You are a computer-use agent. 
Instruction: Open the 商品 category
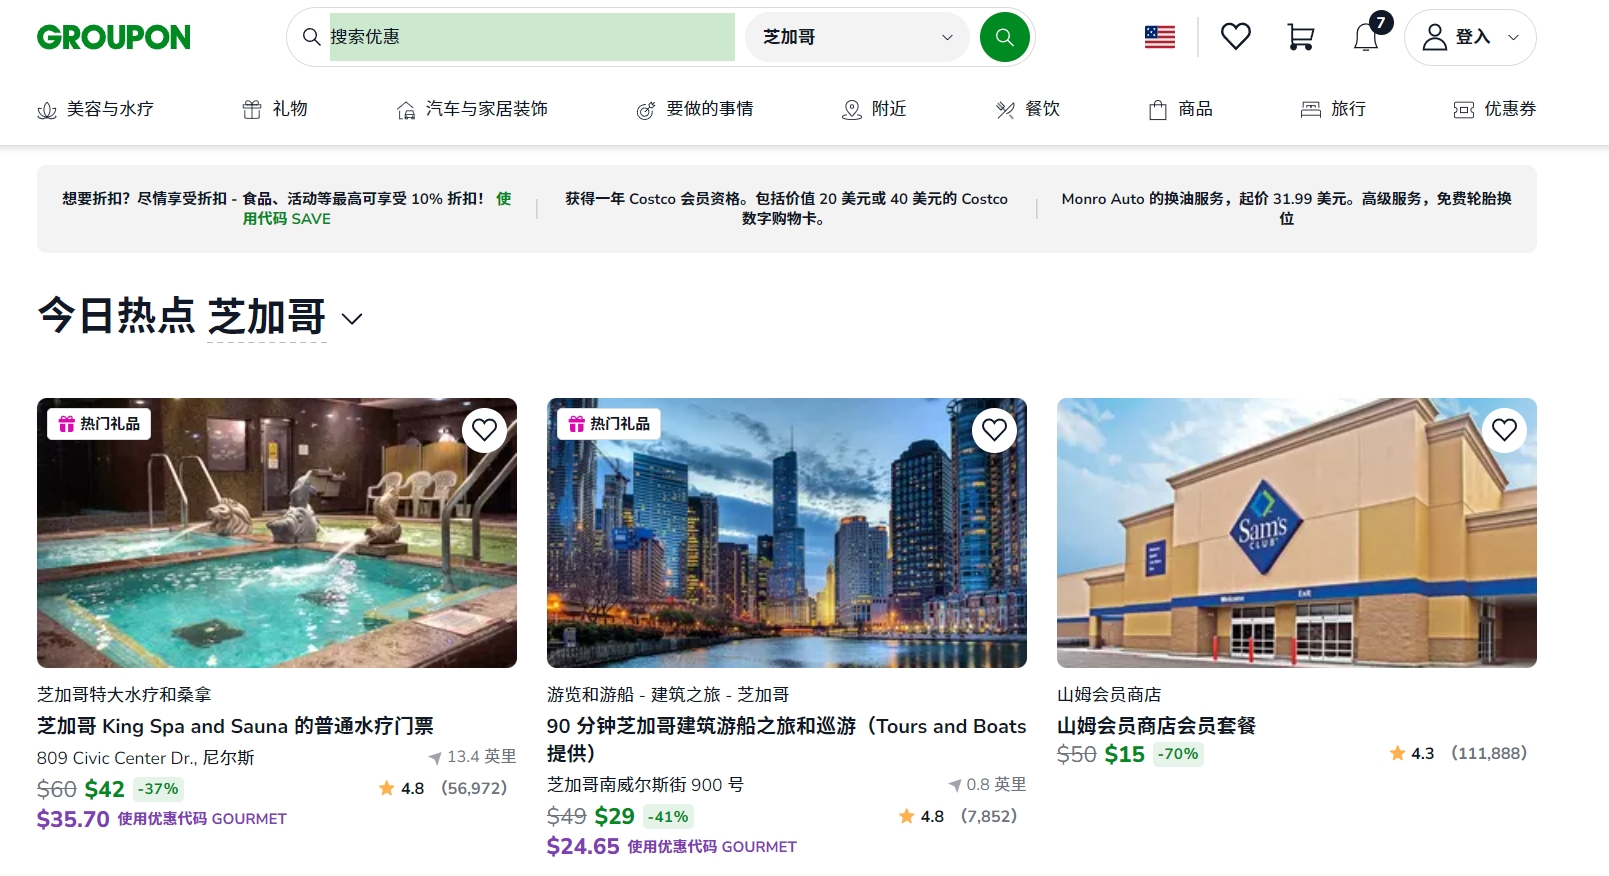(1181, 109)
